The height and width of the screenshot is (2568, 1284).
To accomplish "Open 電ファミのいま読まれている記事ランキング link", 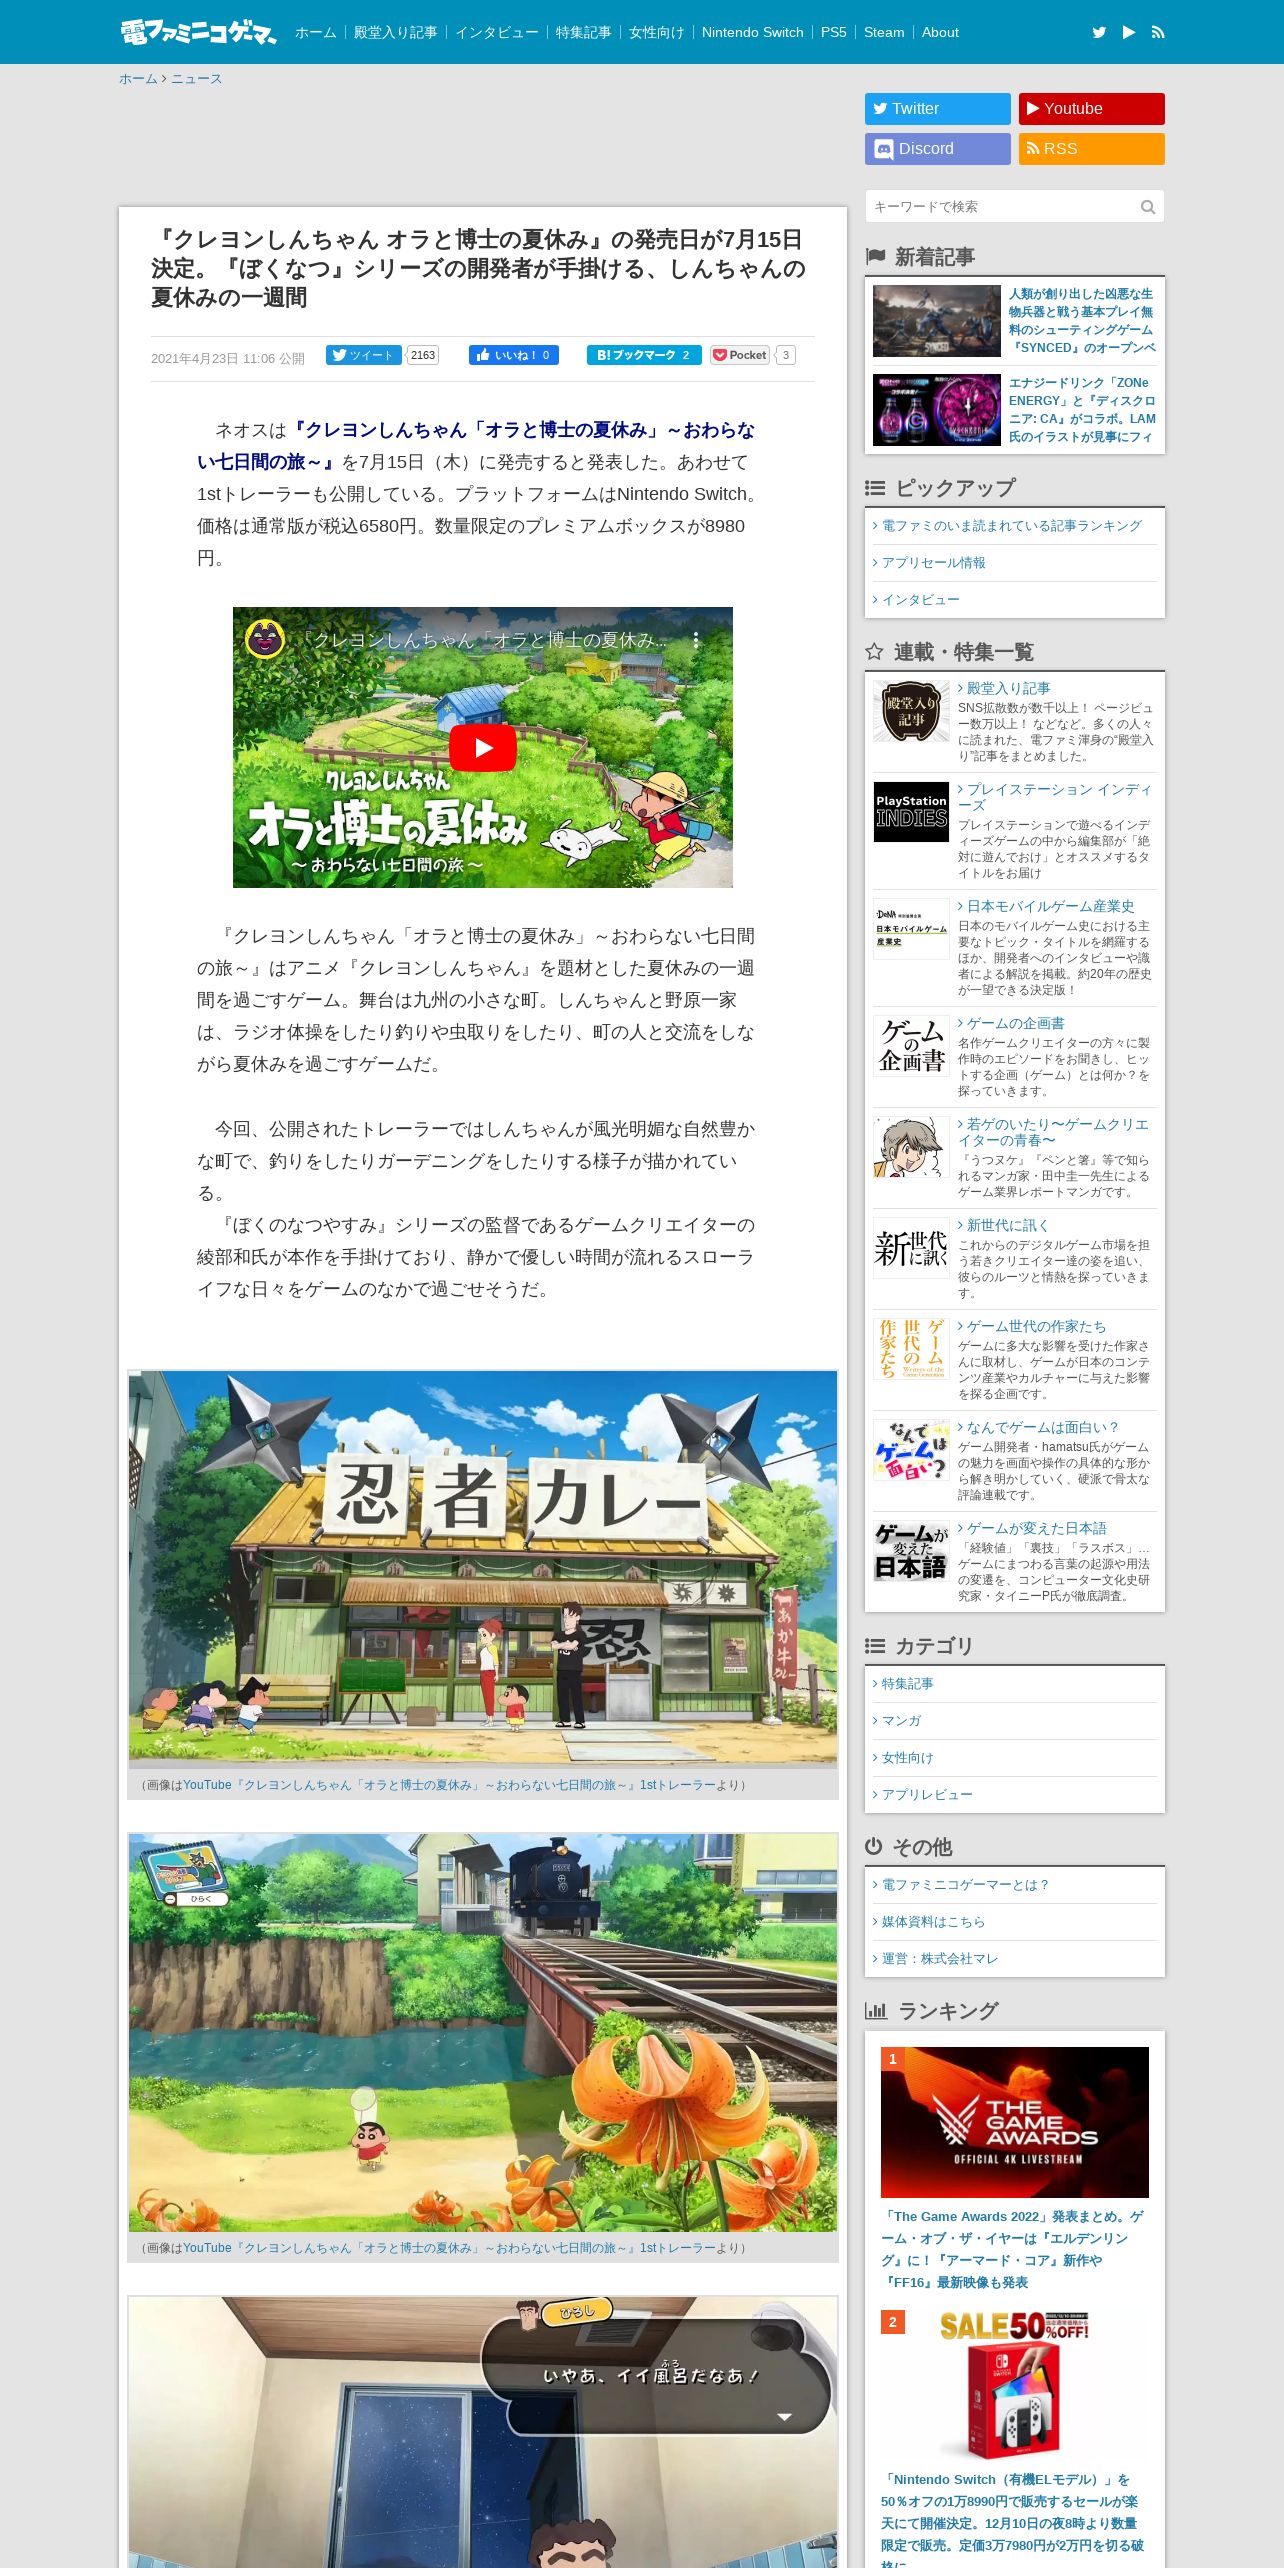I will 1011,526.
